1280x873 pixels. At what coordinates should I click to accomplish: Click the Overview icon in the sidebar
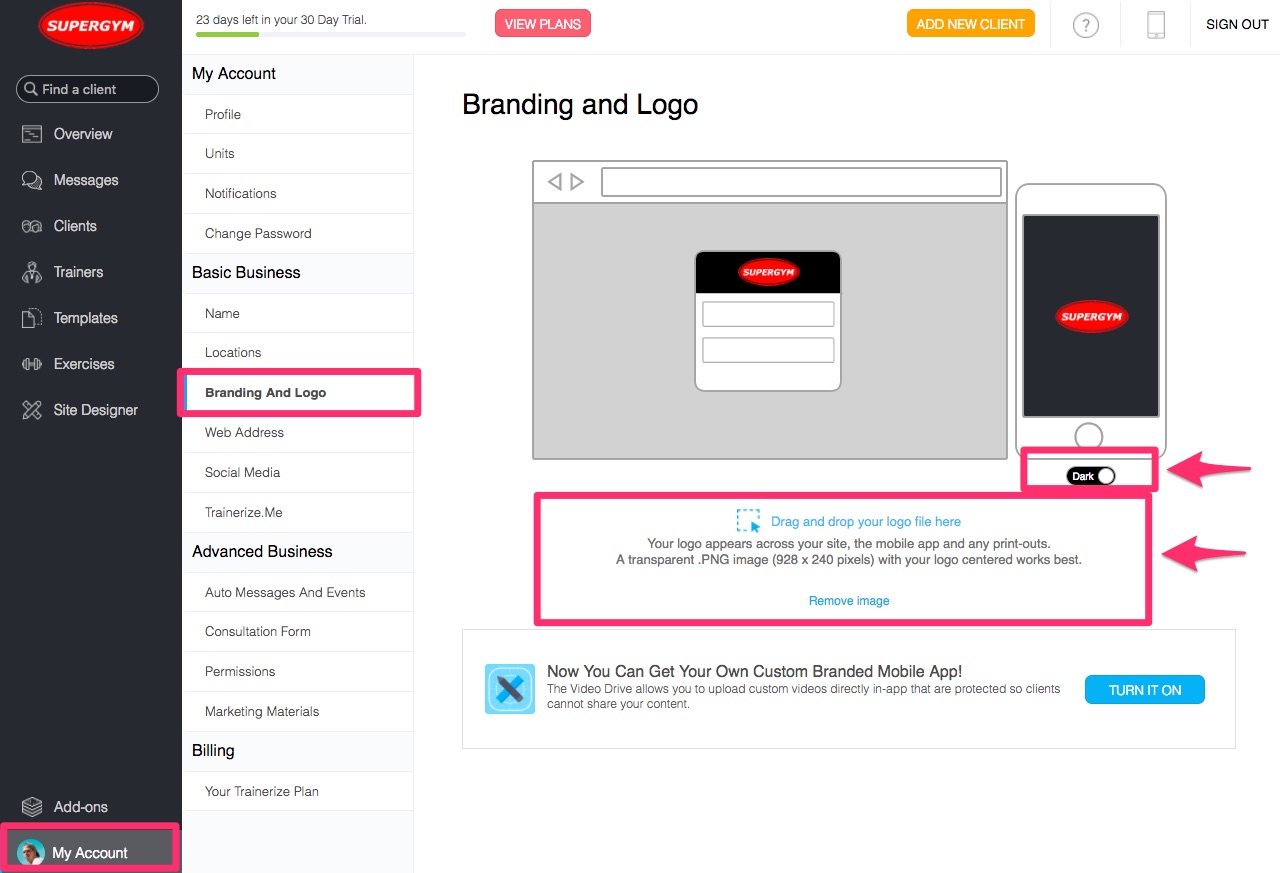pos(32,134)
